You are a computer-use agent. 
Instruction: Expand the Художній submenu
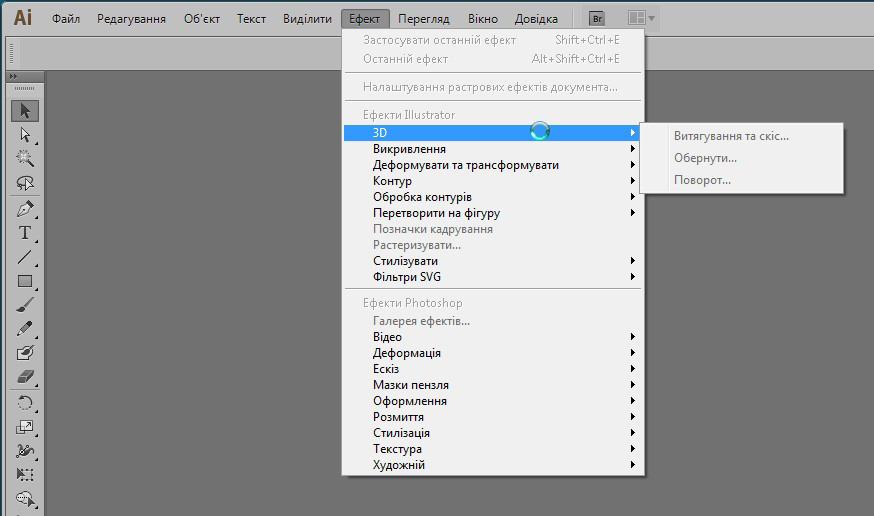pos(493,465)
